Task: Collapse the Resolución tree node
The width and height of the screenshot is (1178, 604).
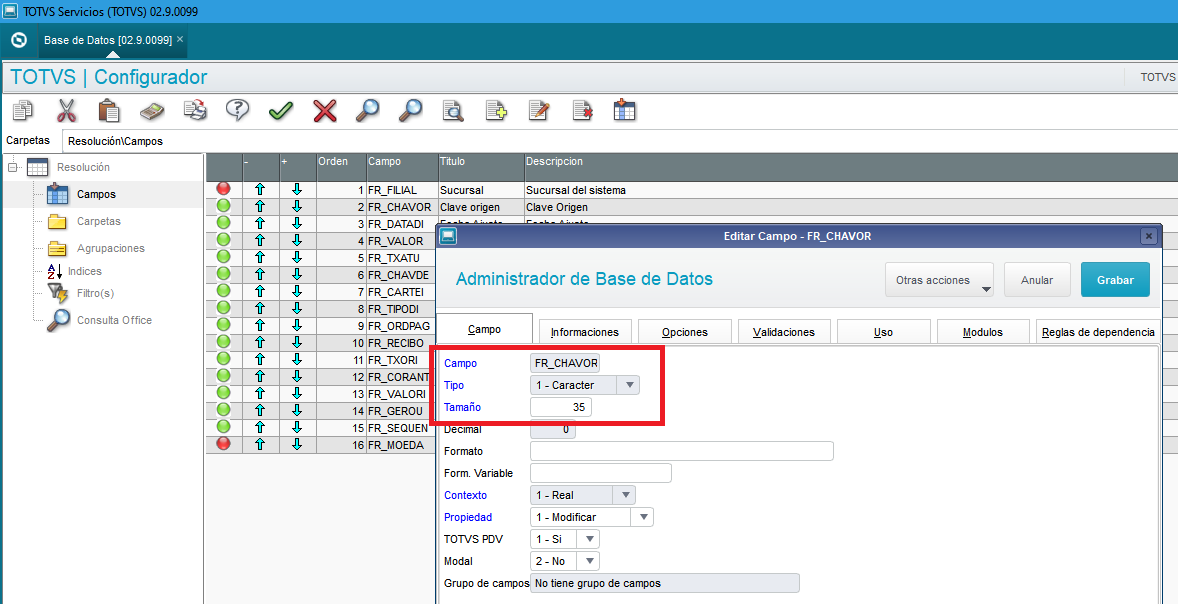Action: pos(11,167)
